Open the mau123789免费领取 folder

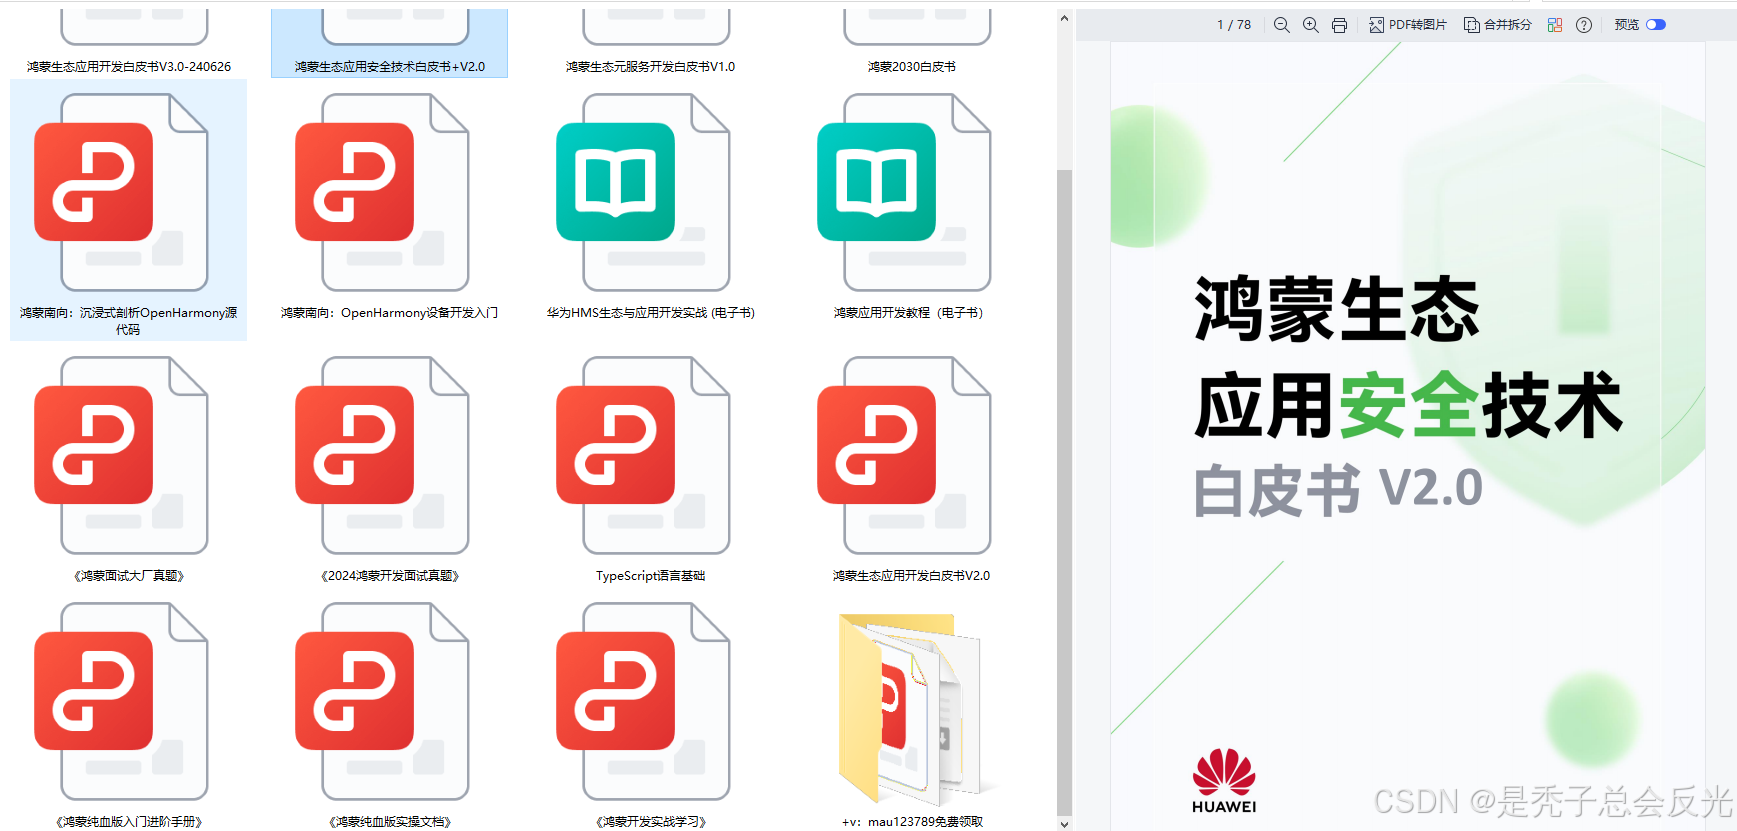(912, 709)
